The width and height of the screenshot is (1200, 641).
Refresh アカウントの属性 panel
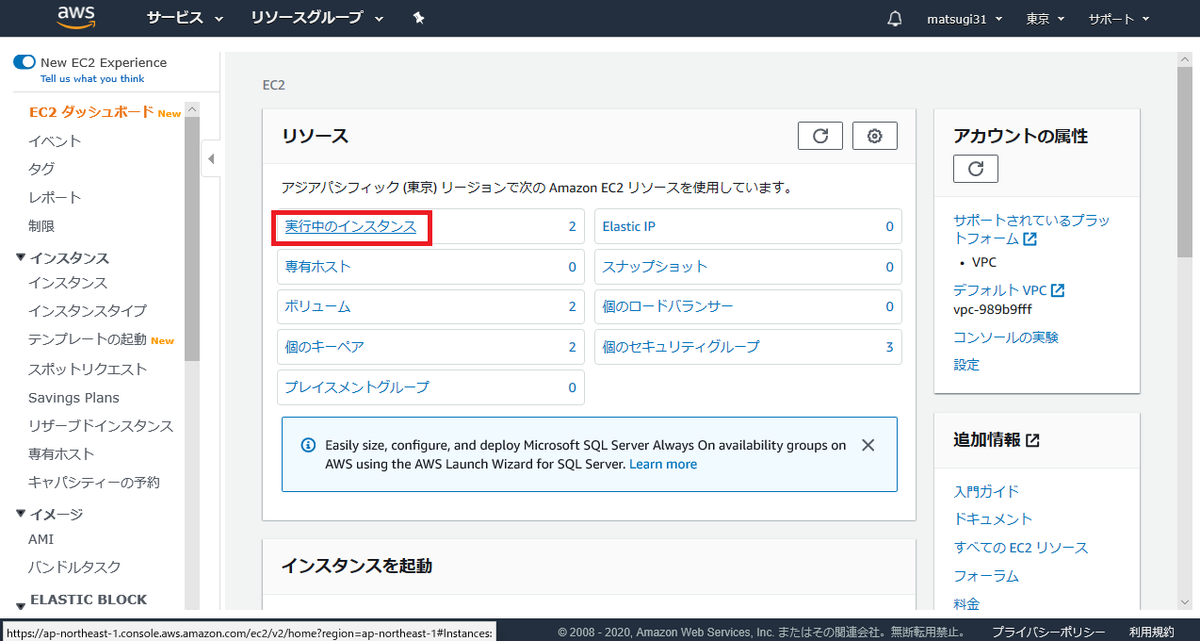pos(976,168)
